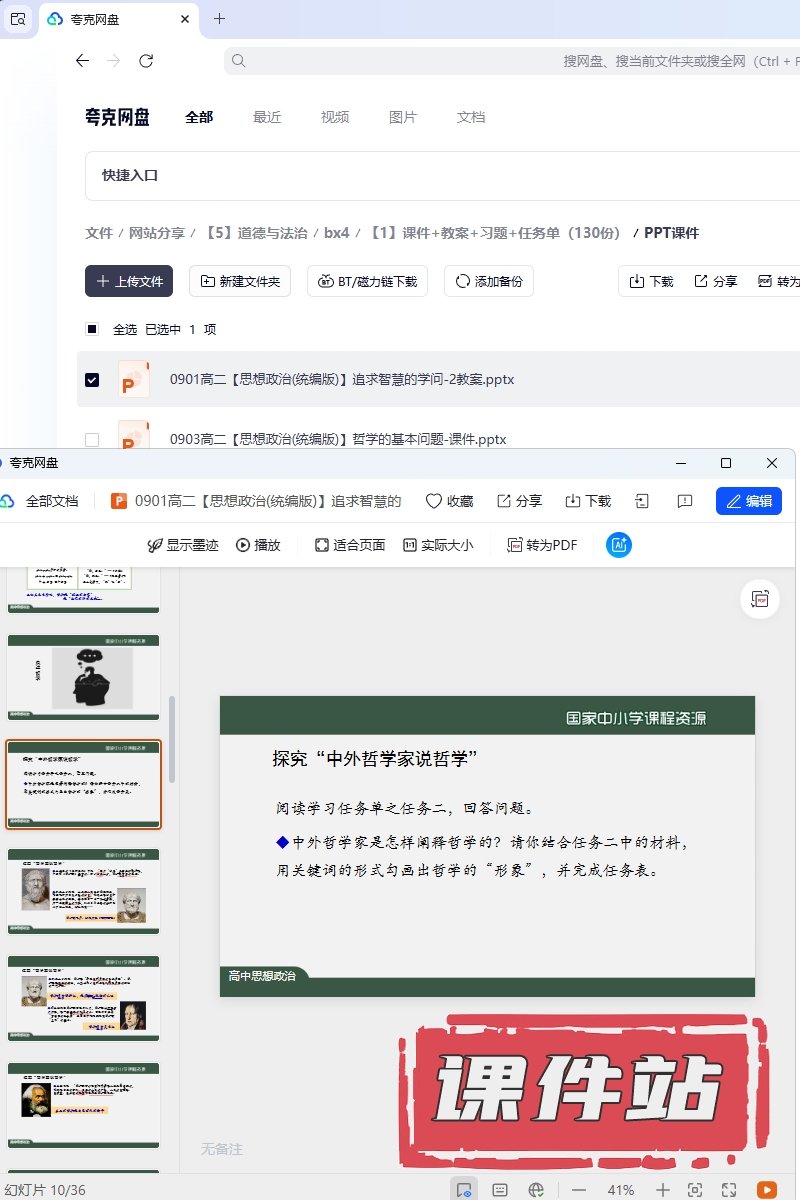Image resolution: width=800 pixels, height=1200 pixels.
Task: Open the notes panel icon in status bar
Action: pyautogui.click(x=500, y=1190)
